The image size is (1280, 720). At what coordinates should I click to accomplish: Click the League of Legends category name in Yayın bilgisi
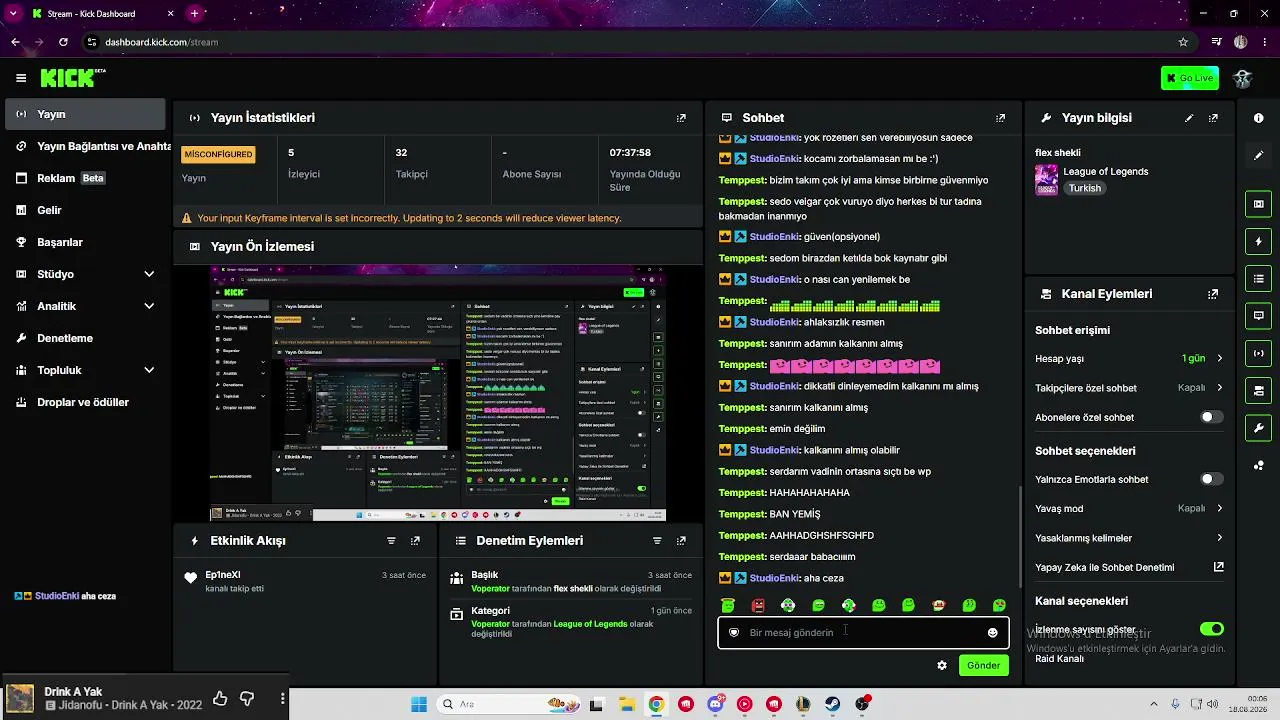coord(1105,171)
